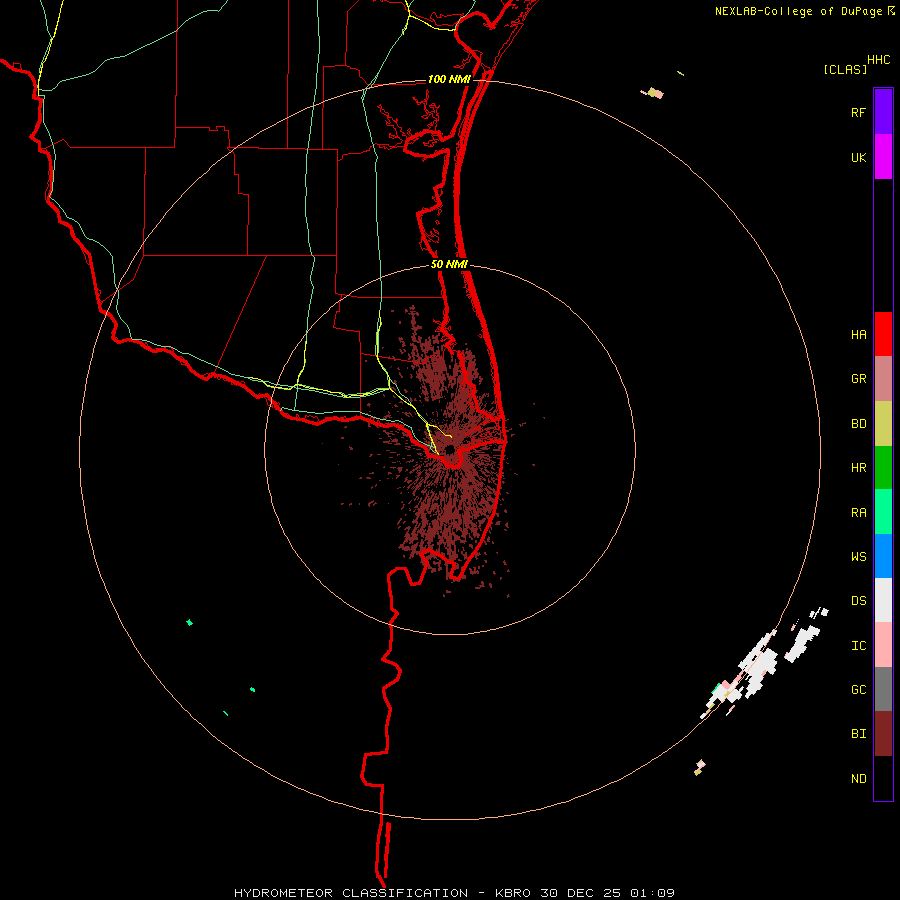
Task: Click the 'GC' legend label
Action: point(858,690)
